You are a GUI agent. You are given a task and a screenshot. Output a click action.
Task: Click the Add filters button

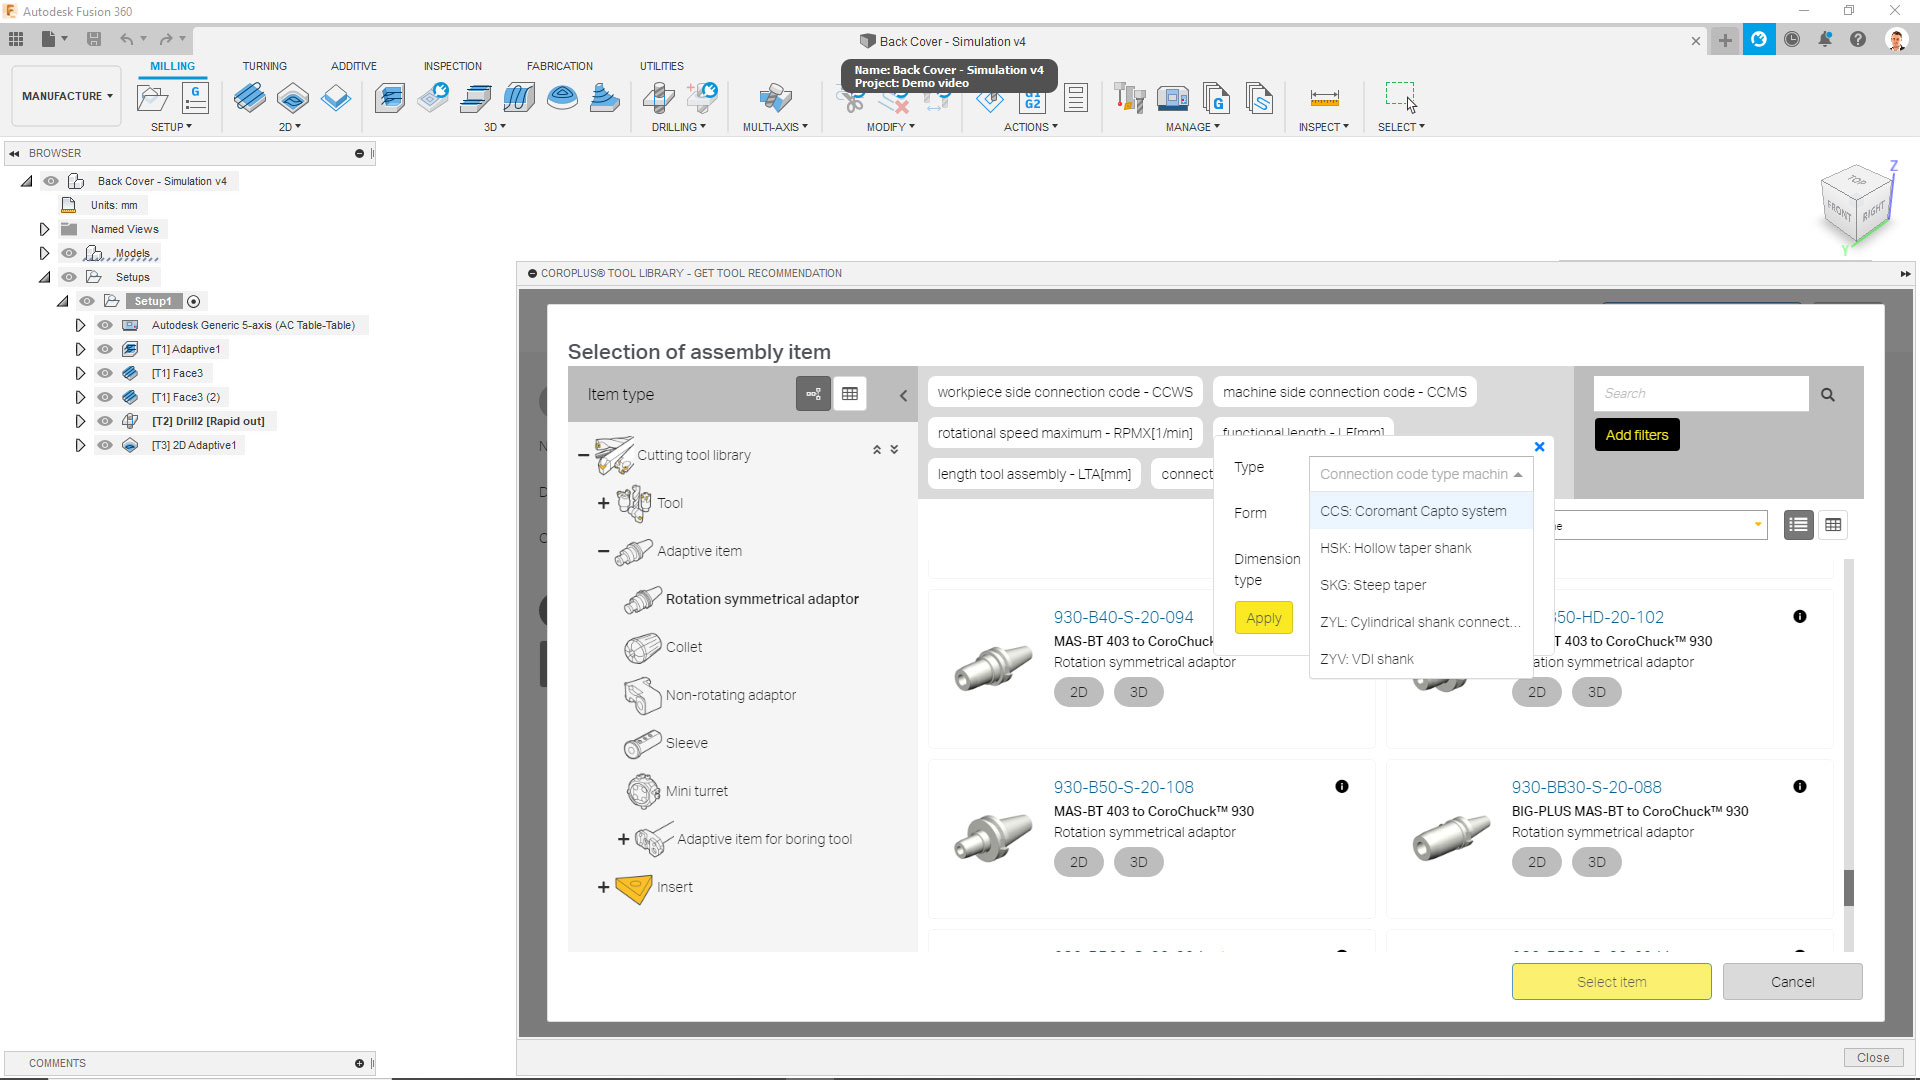[1636, 435]
